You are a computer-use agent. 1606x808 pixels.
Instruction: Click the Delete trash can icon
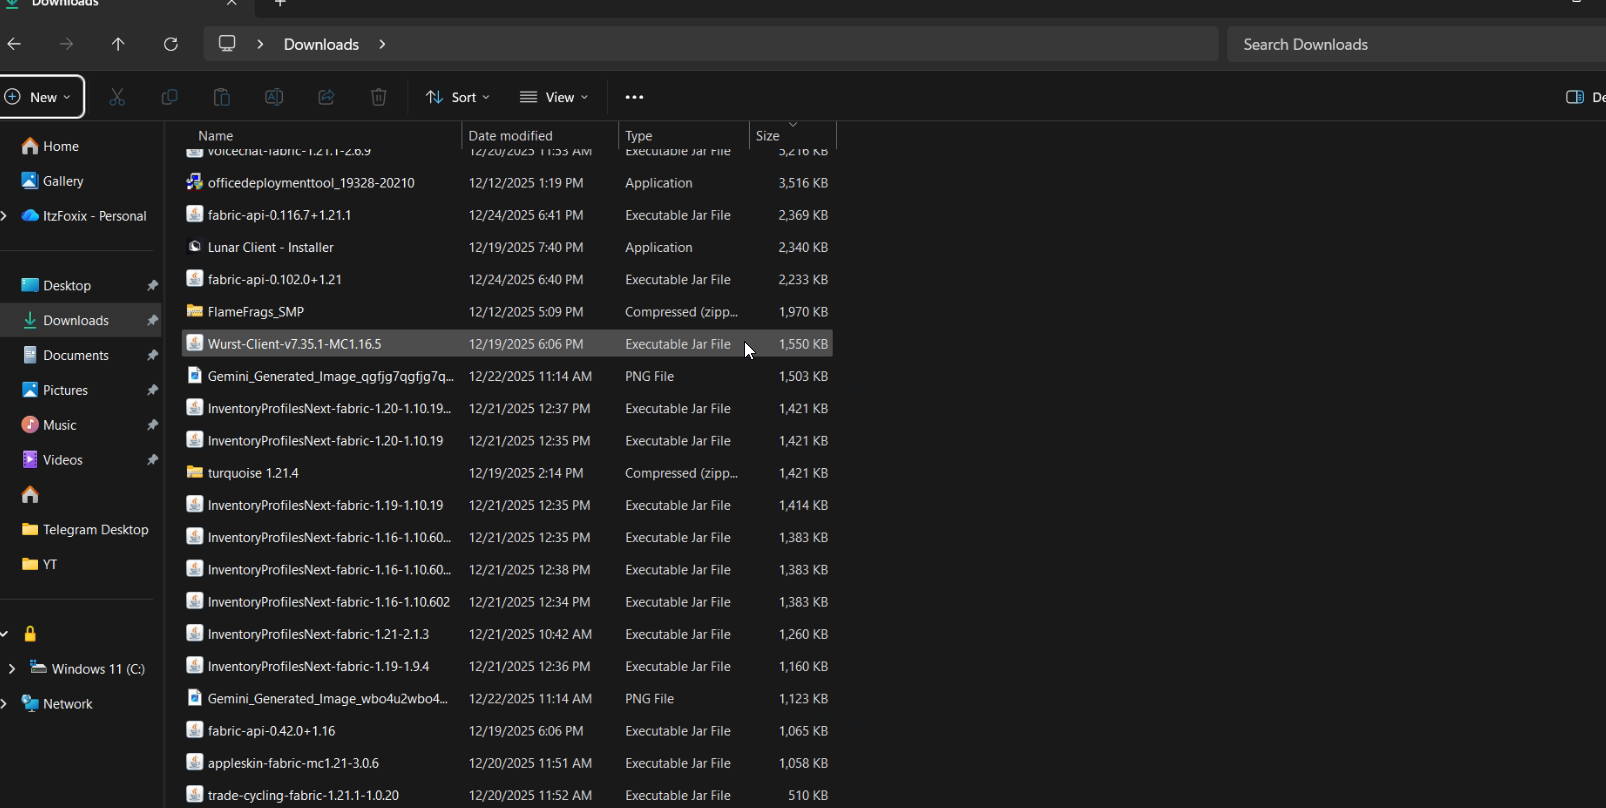(378, 97)
